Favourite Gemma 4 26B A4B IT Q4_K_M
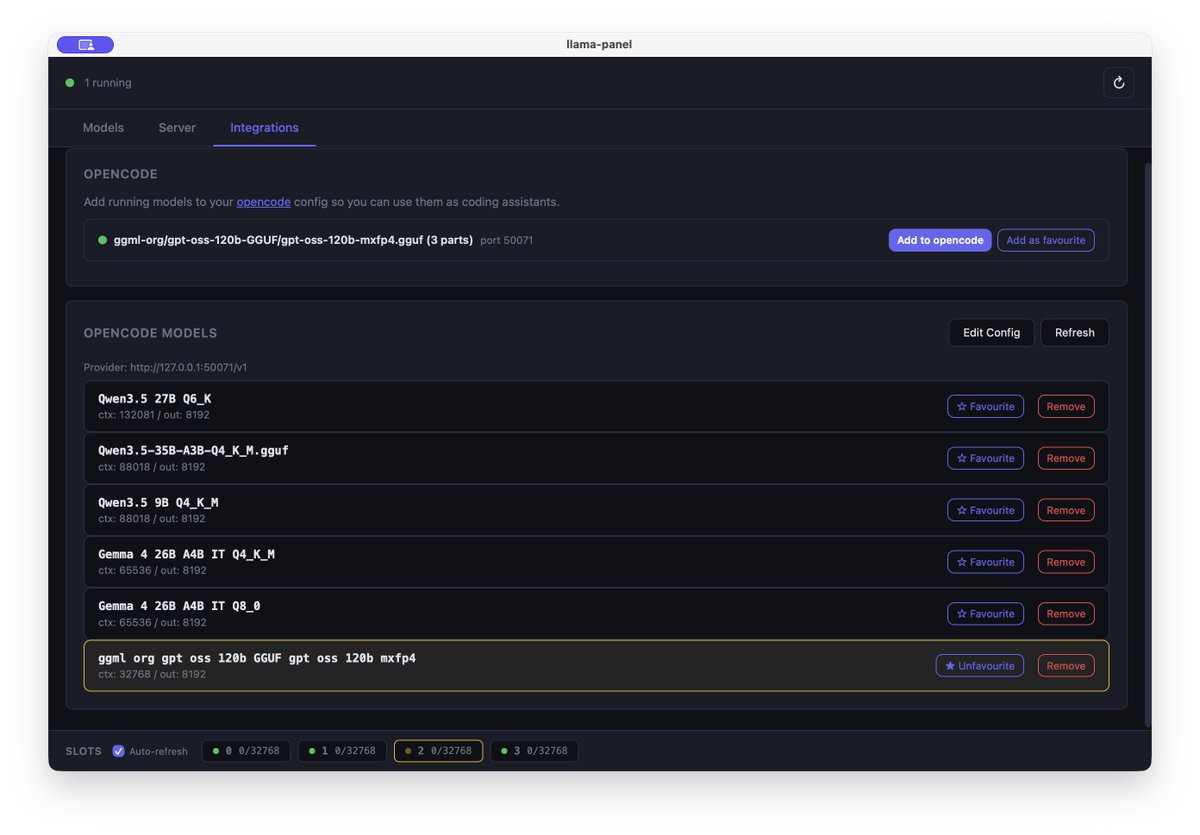This screenshot has height=835, width=1200. [986, 562]
